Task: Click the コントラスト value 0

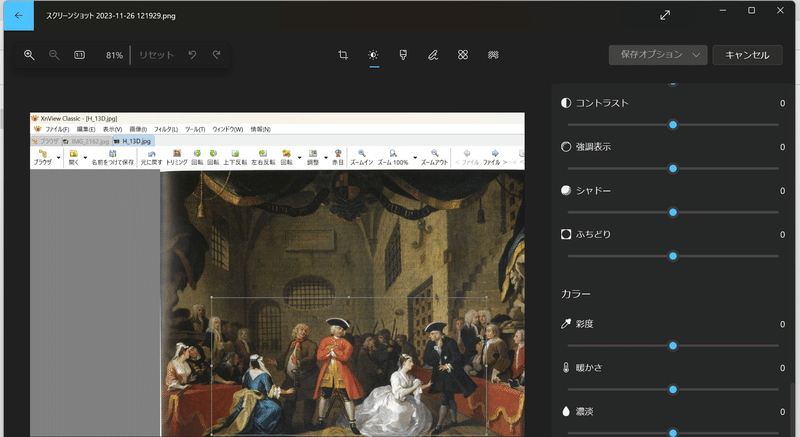Action: click(782, 104)
